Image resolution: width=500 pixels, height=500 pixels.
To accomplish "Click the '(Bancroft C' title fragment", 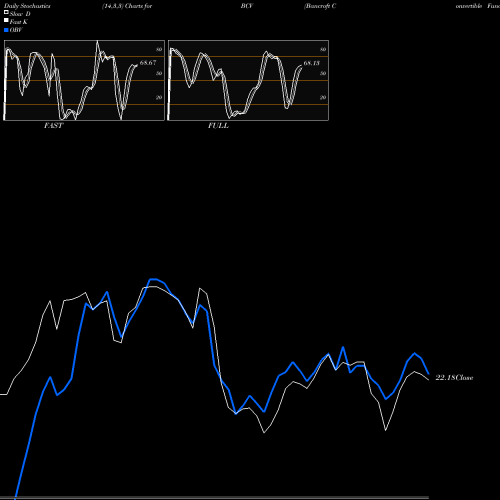I will (x=320, y=6).
